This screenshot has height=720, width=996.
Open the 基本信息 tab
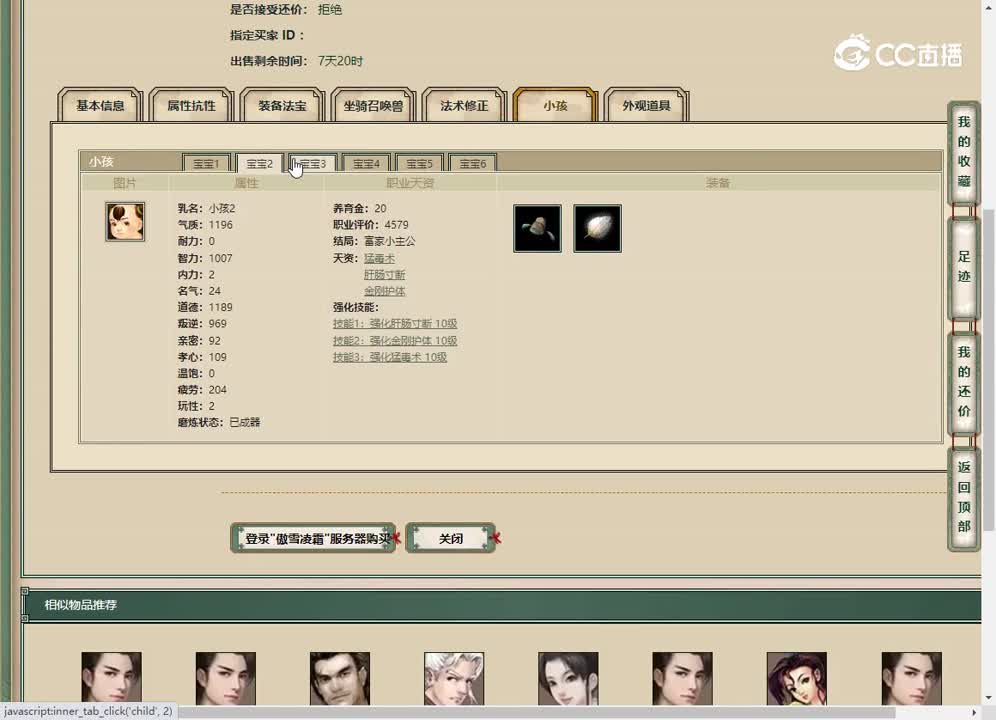coord(100,105)
